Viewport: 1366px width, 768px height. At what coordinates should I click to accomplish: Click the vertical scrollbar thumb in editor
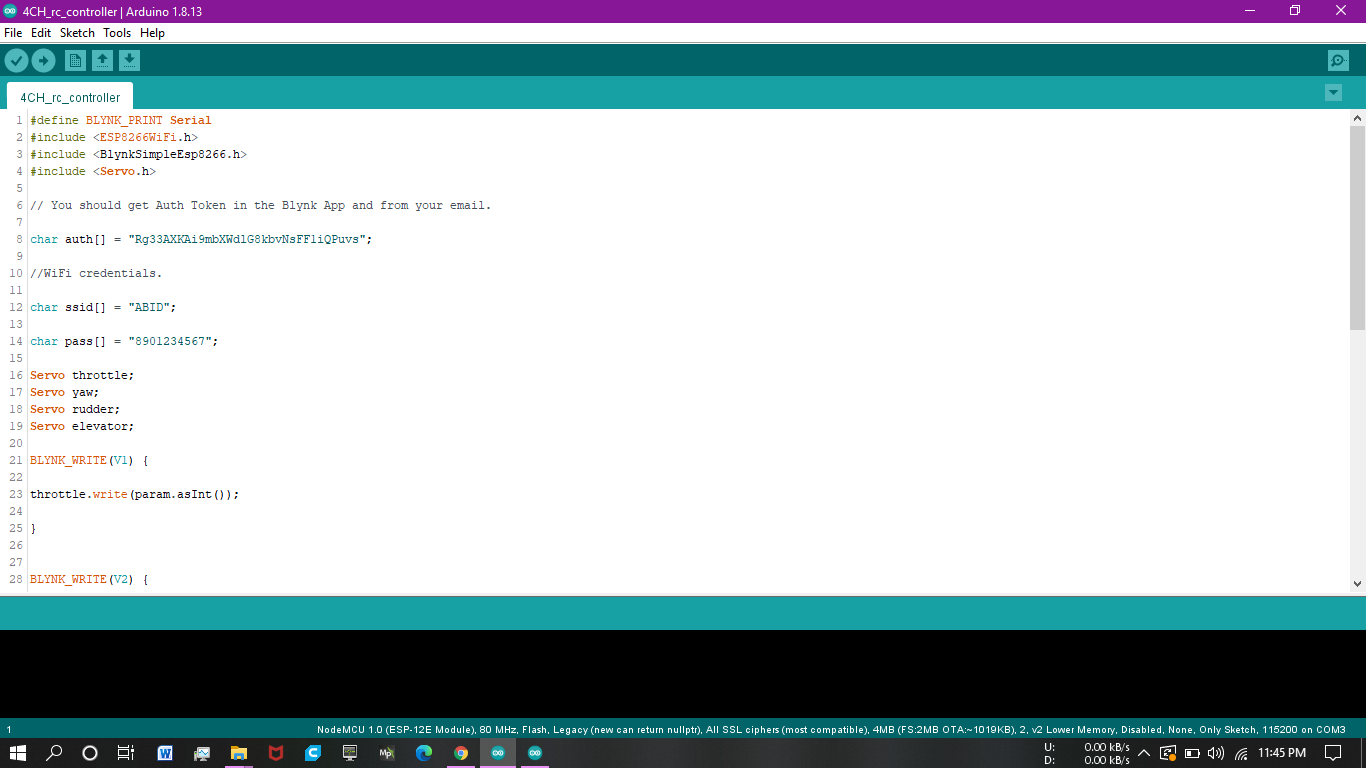point(1357,227)
